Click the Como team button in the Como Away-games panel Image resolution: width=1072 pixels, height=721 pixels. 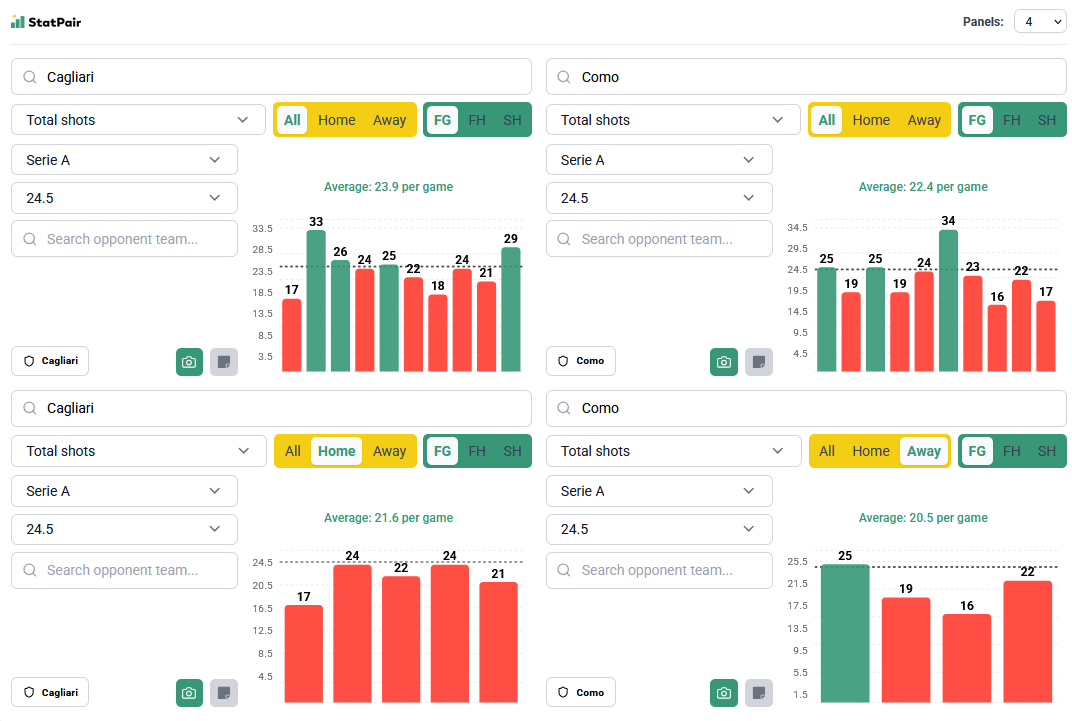coord(581,692)
